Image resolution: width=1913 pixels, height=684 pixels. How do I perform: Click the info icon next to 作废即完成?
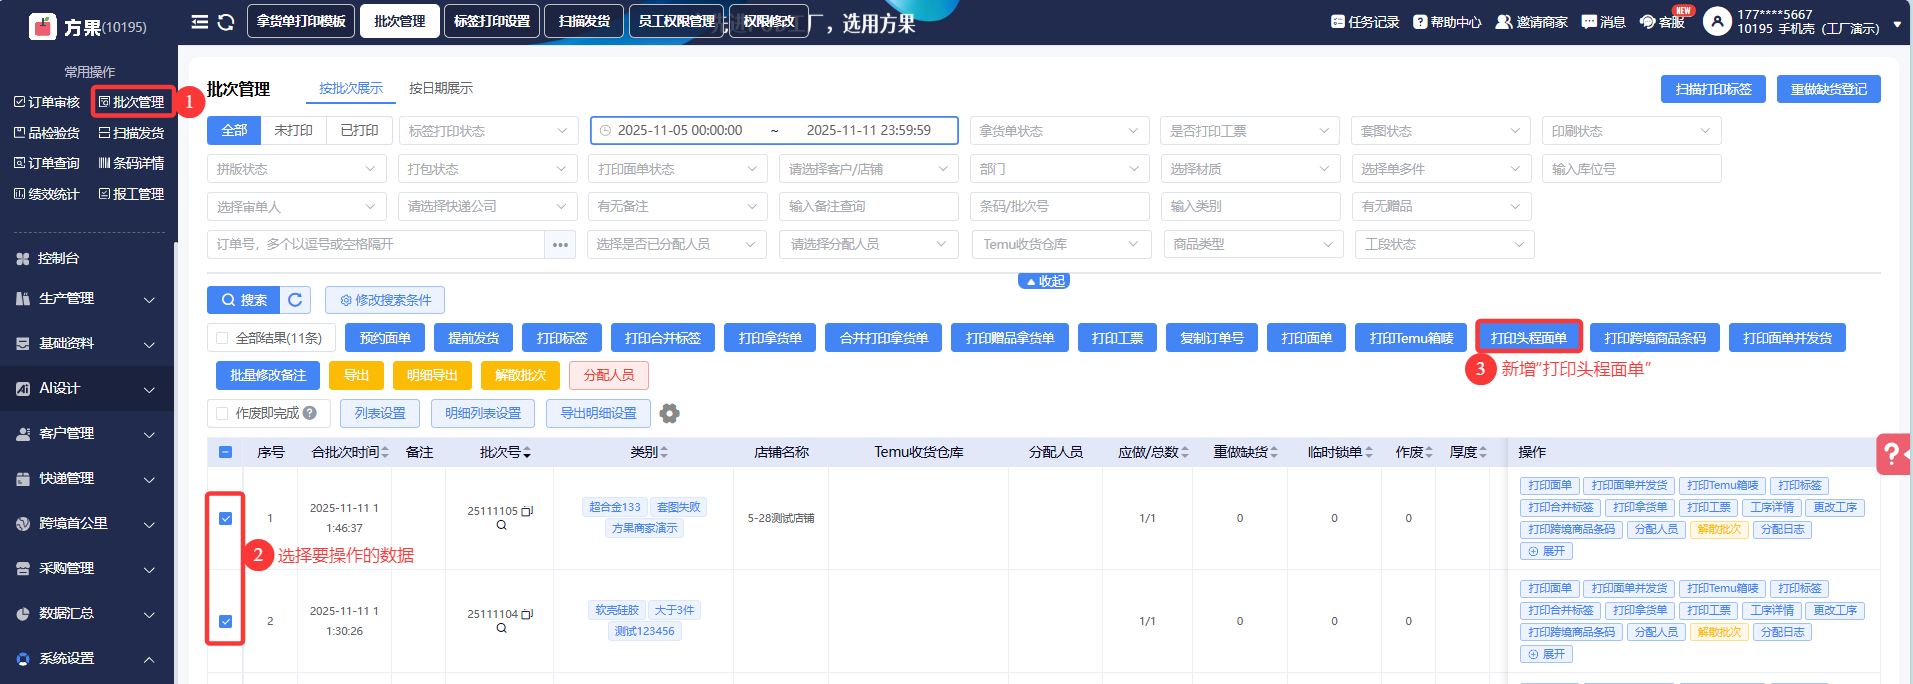pos(310,413)
